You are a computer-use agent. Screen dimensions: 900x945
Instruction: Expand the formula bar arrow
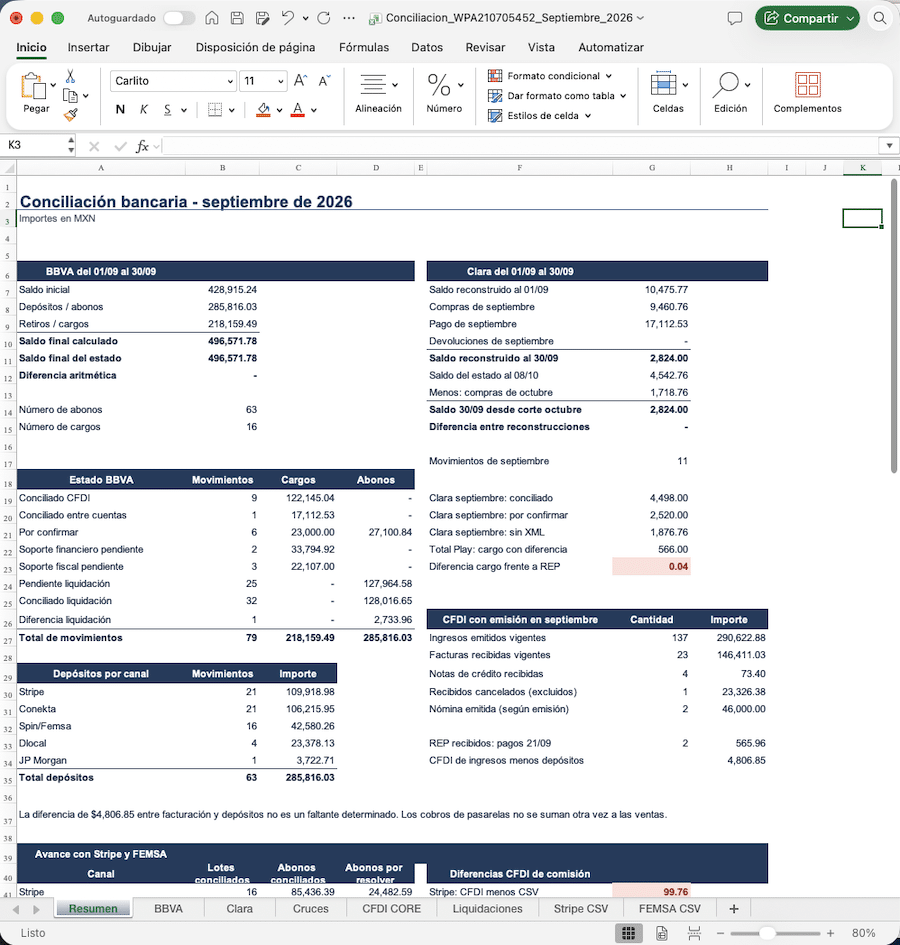click(x=889, y=146)
